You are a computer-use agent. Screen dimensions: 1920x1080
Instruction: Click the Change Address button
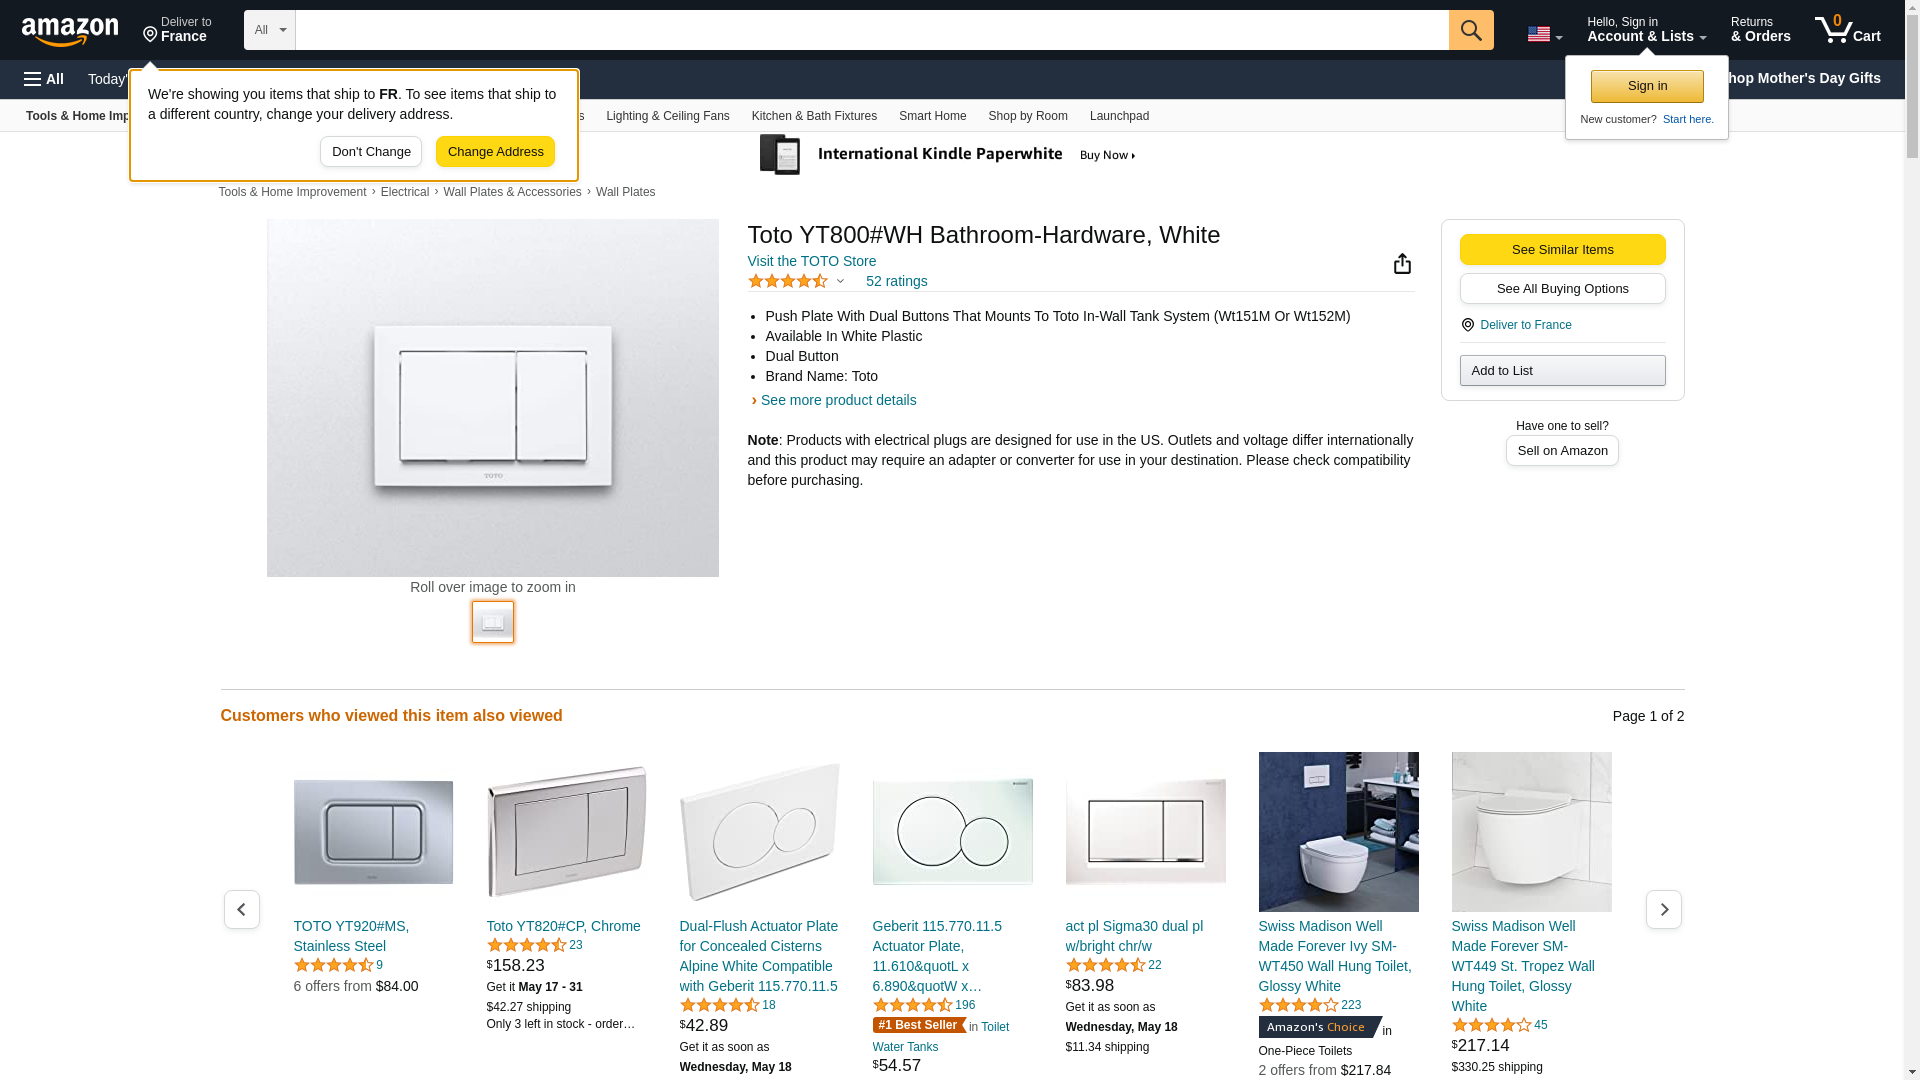pos(495,152)
